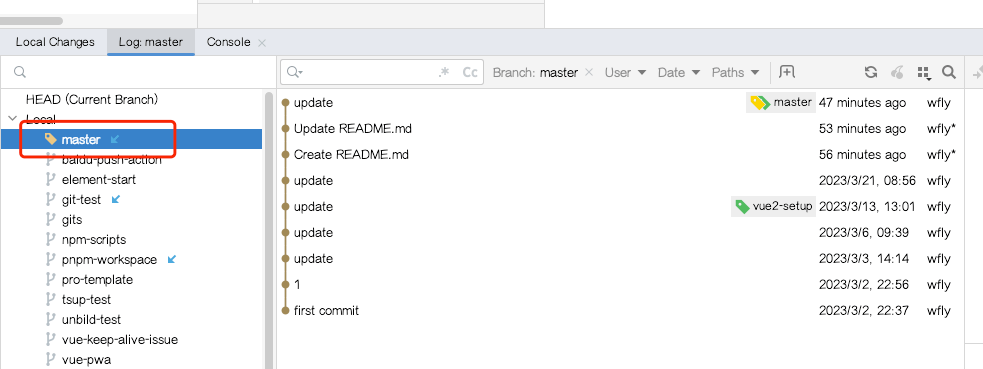983x369 pixels.
Task: Click the 53 minutes ago timestamp
Action: pos(862,128)
